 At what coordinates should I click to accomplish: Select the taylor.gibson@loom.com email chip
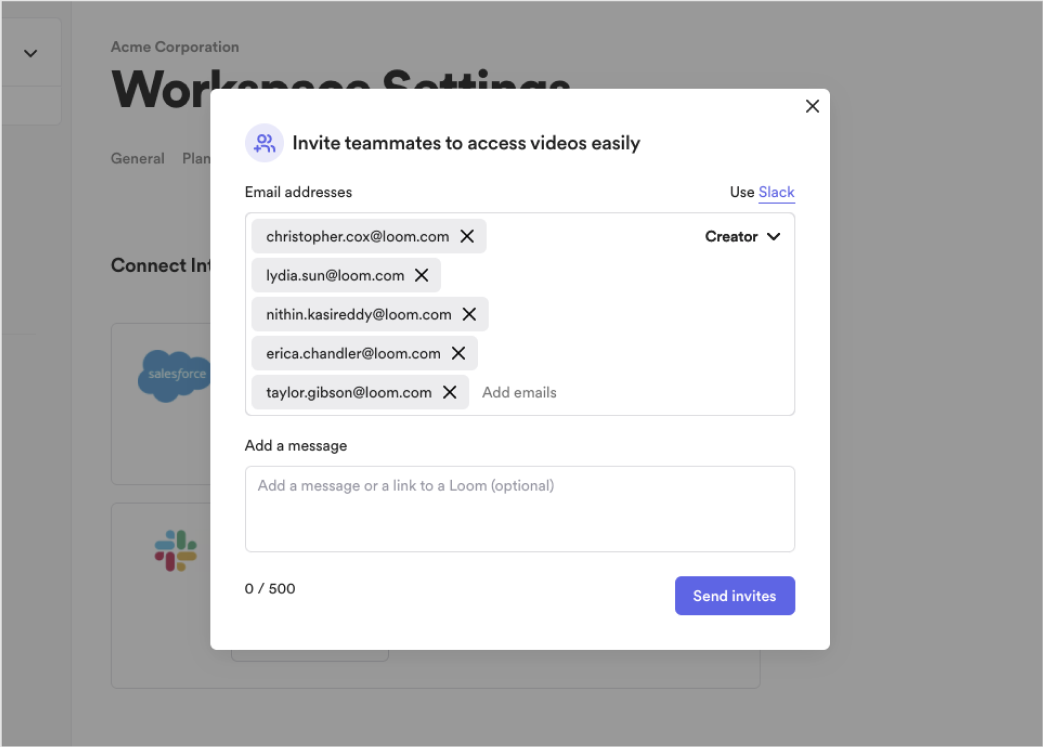point(348,392)
